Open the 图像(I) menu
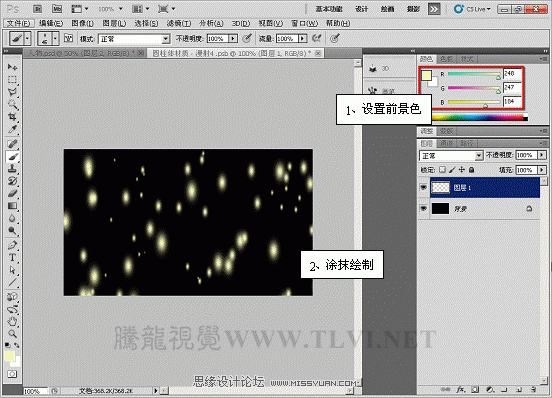552x398 pixels. point(82,23)
